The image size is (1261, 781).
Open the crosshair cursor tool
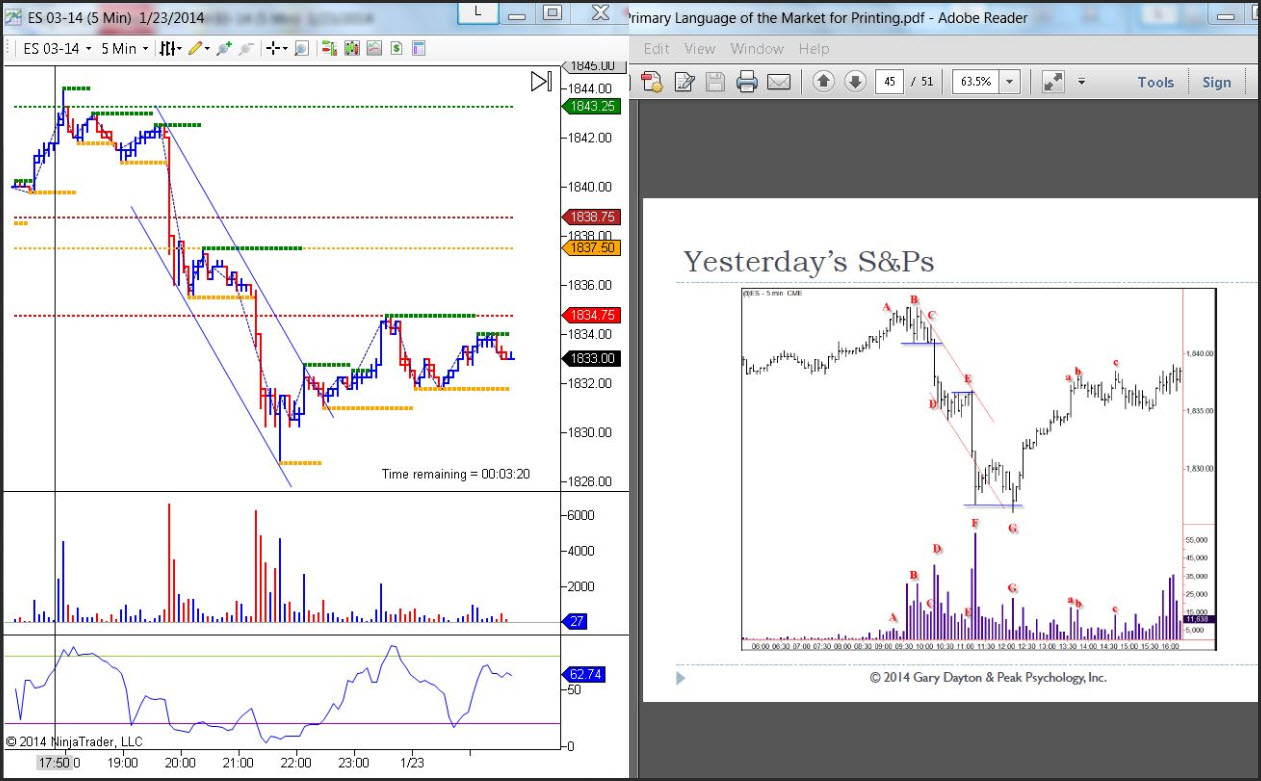[272, 48]
